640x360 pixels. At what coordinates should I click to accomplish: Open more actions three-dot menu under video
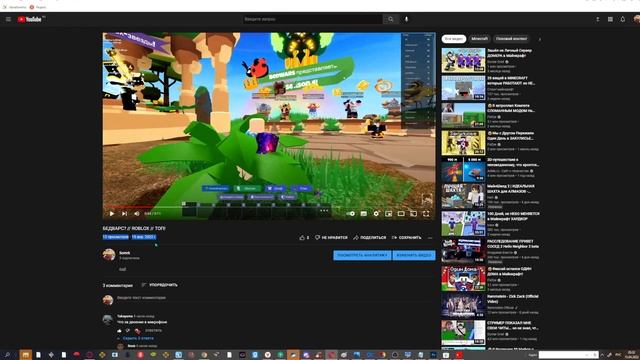pos(430,238)
